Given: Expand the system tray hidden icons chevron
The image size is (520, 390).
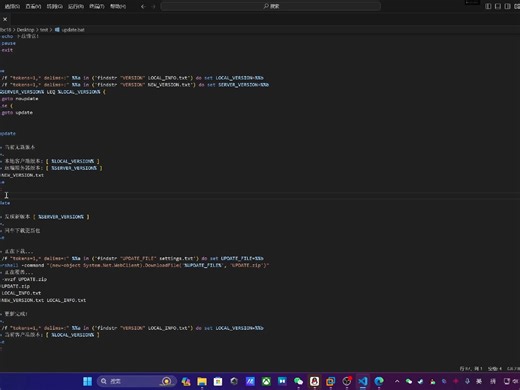Looking at the screenshot, I should (397, 381).
